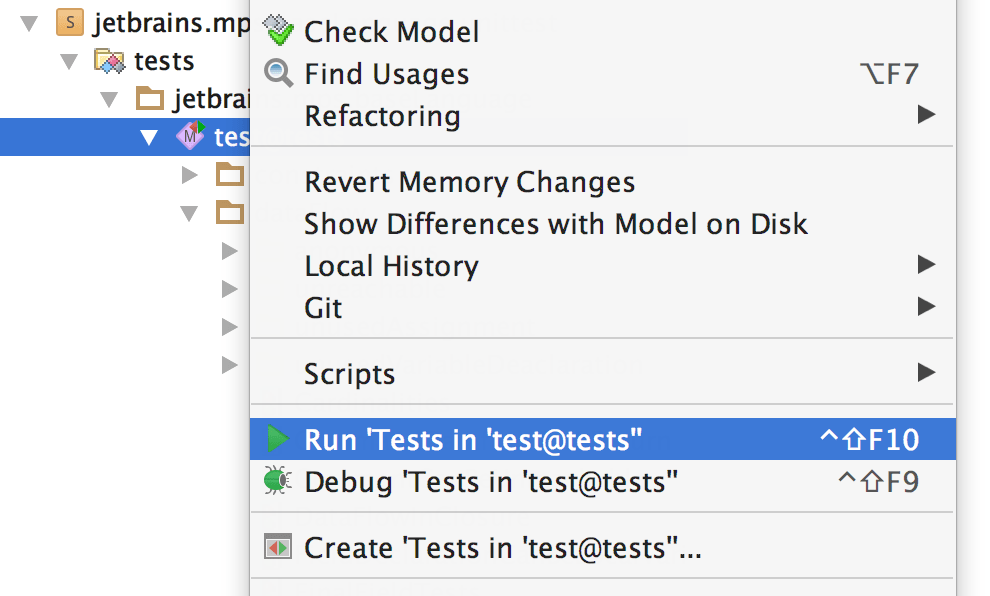Open the Refactoring submenu

[382, 116]
